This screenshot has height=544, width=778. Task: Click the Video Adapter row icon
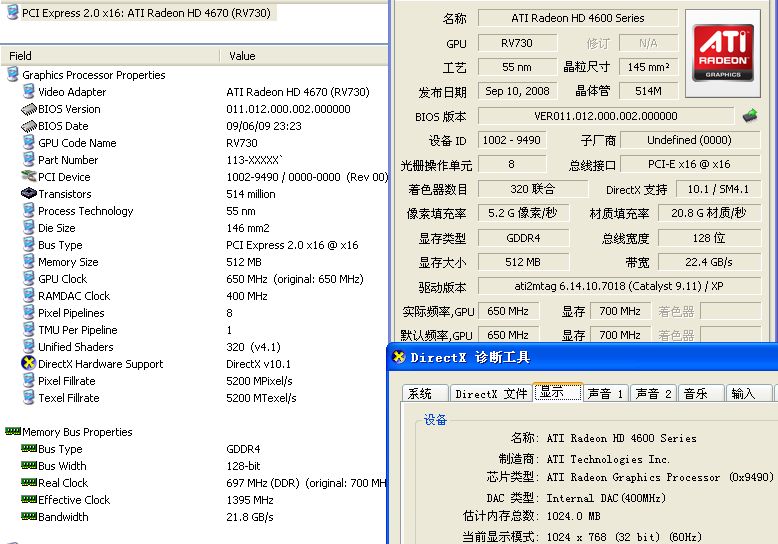click(29, 91)
